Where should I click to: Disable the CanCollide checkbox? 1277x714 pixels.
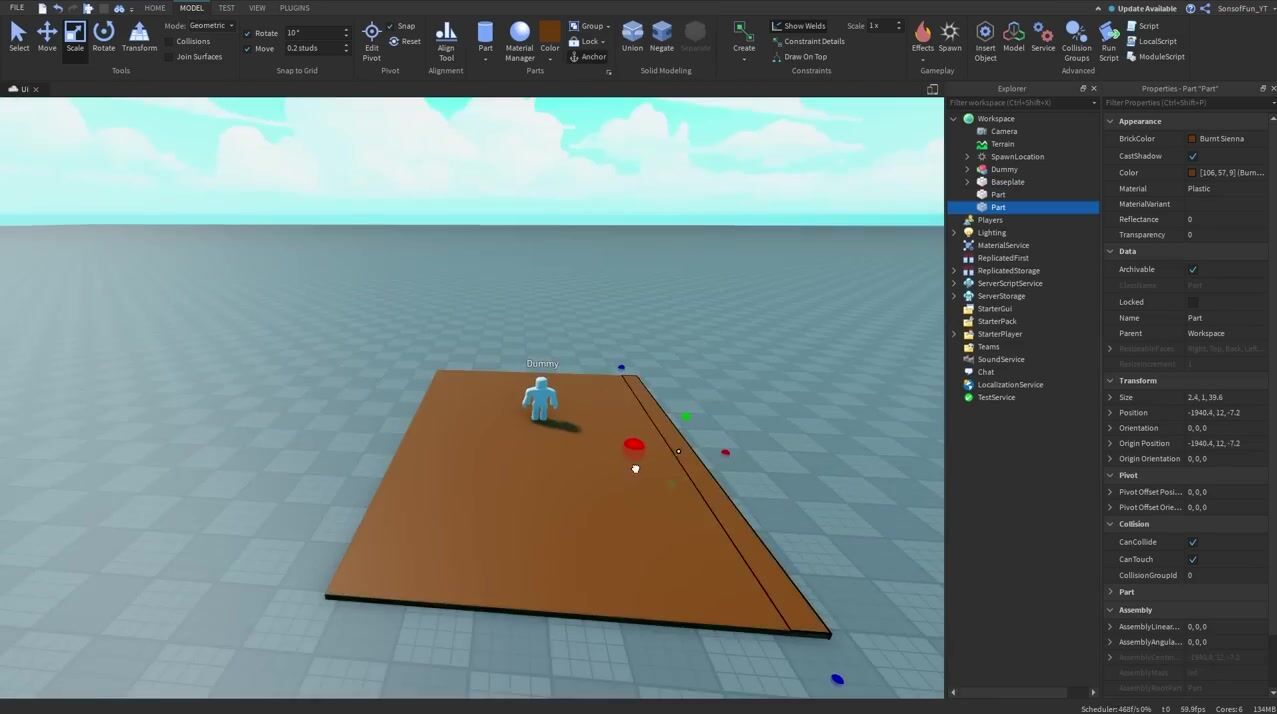(x=1192, y=542)
